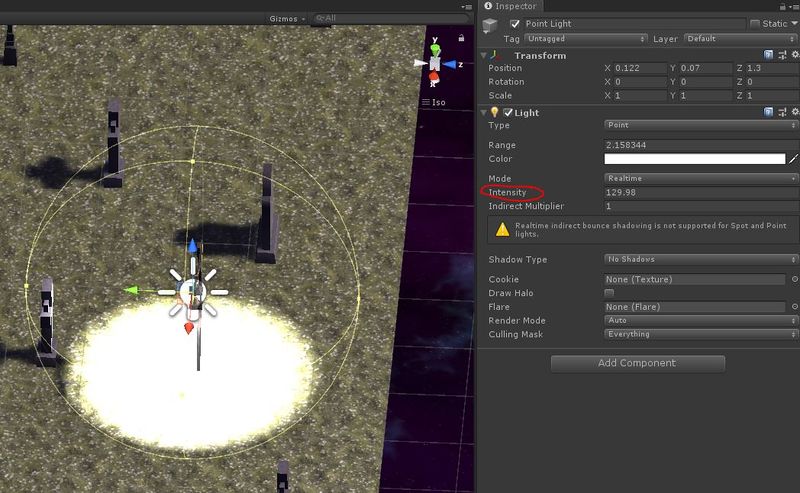Click the point light gizmo in scene
The height and width of the screenshot is (493, 800).
point(193,292)
